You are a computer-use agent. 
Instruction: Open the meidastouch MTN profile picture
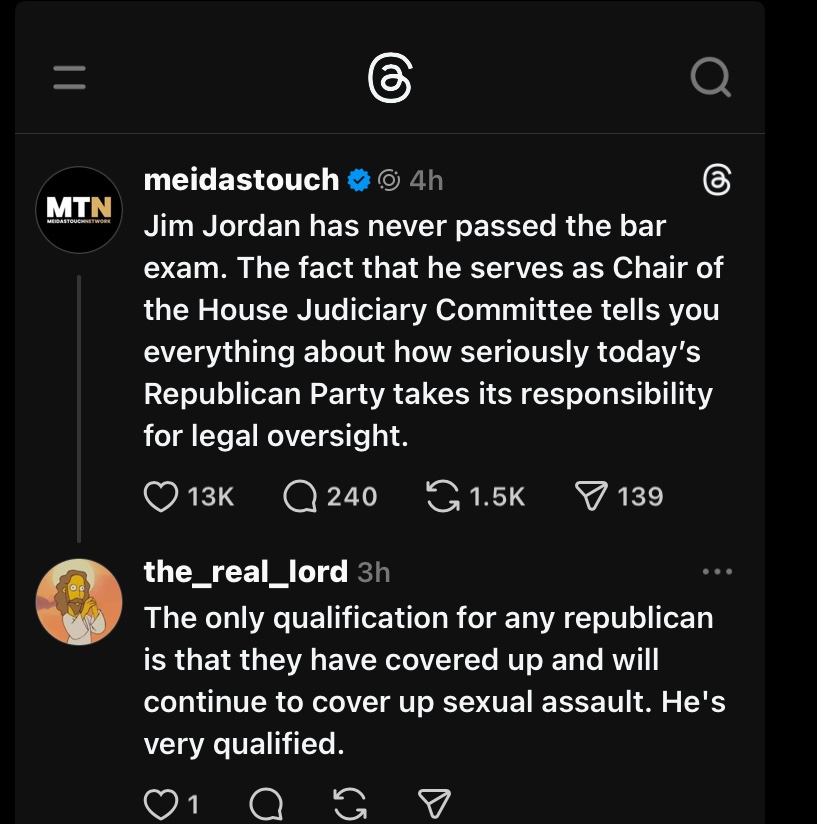(x=79, y=209)
